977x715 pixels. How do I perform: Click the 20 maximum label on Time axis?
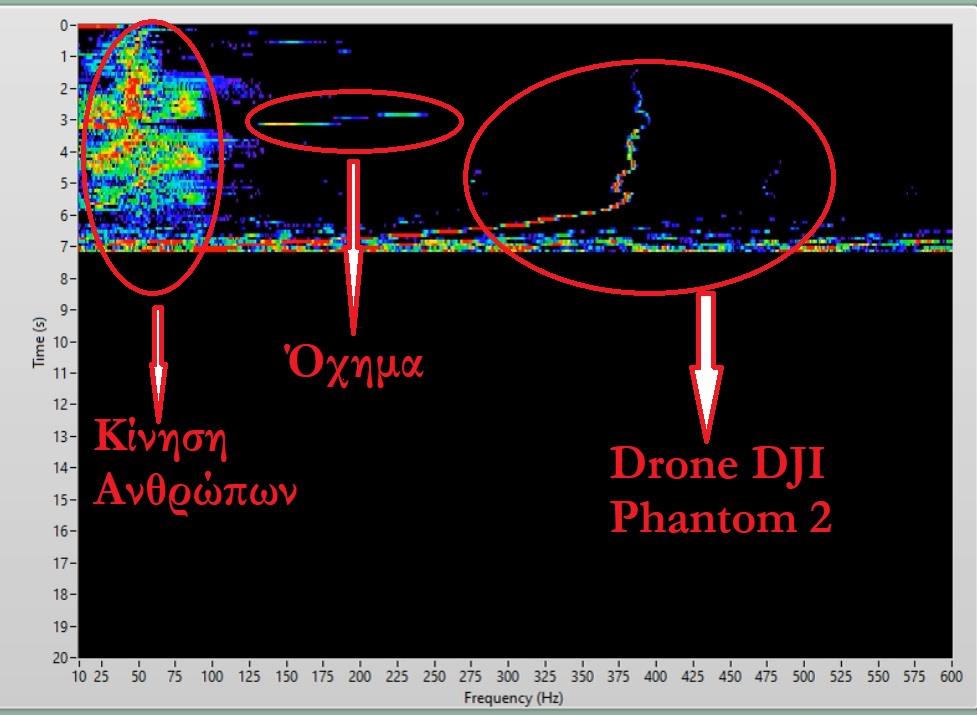[61, 658]
